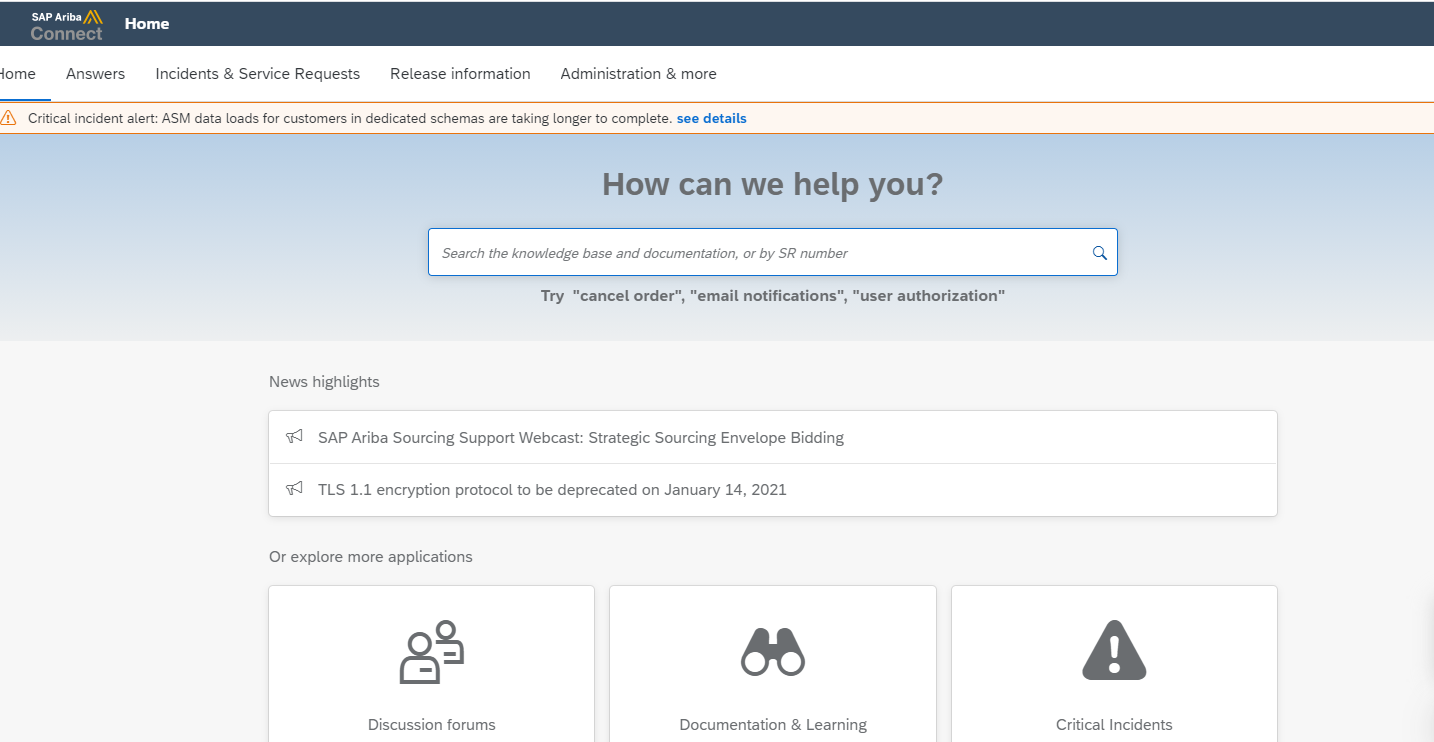Open the Administration & more menu
This screenshot has width=1434, height=742.
638,74
